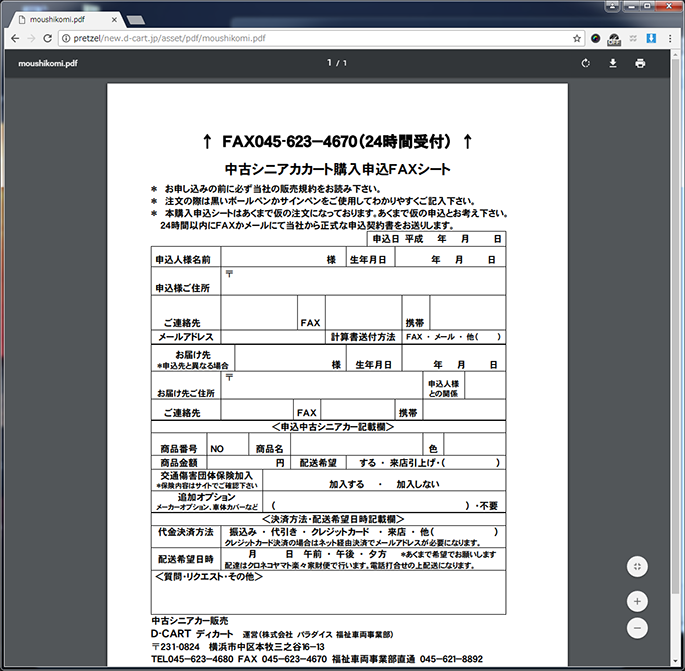
Task: Click the 交通傷害団体保険加入 label
Action: coord(207,476)
